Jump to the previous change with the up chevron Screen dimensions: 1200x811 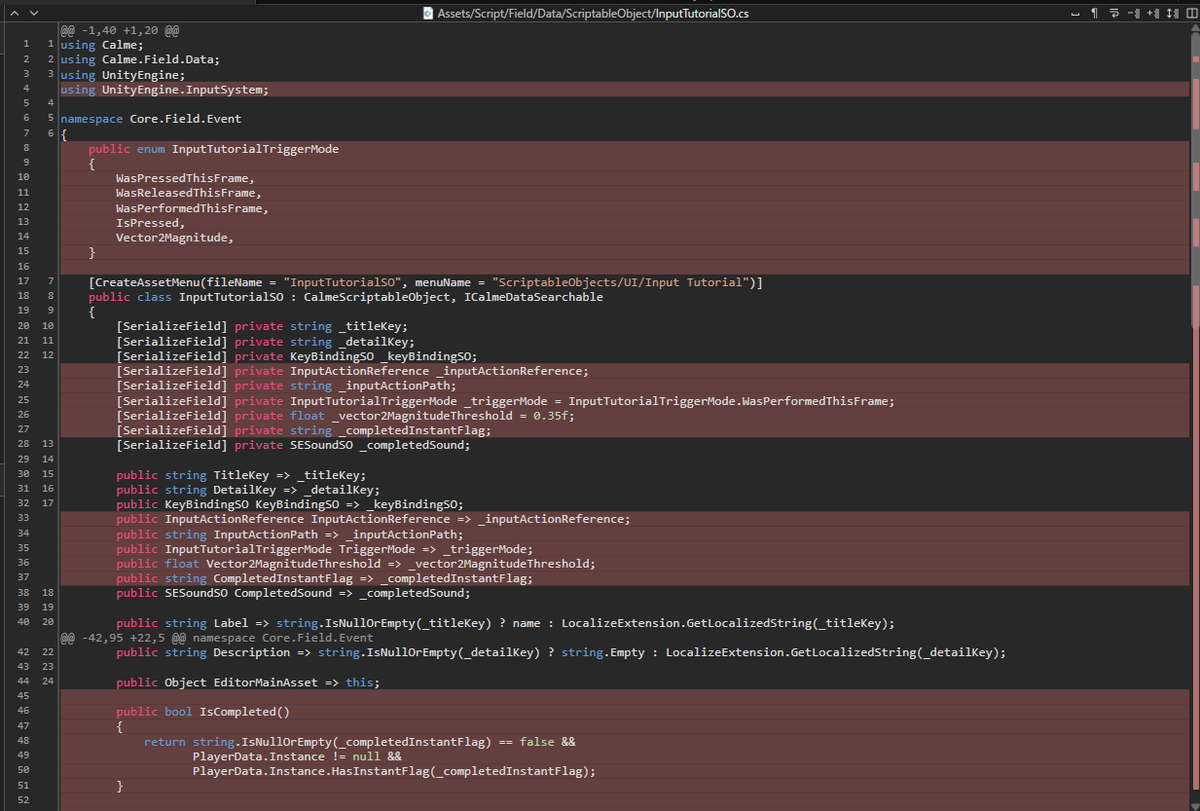coord(12,12)
